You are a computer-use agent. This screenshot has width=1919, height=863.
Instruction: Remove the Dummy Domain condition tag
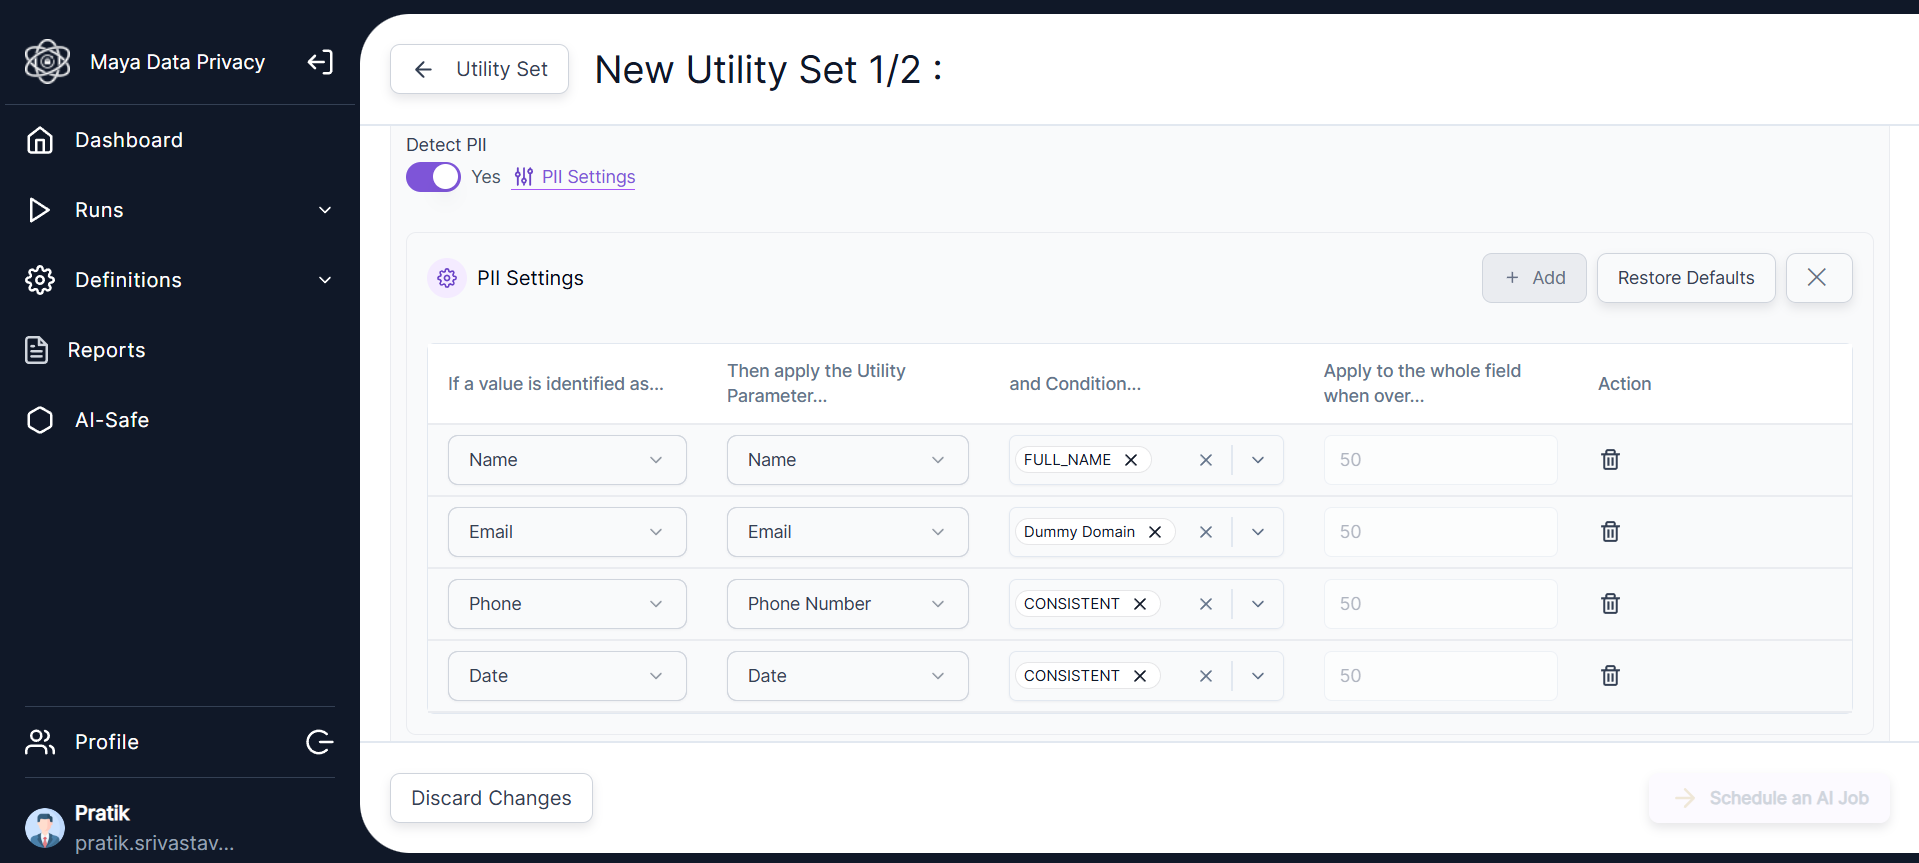point(1155,532)
